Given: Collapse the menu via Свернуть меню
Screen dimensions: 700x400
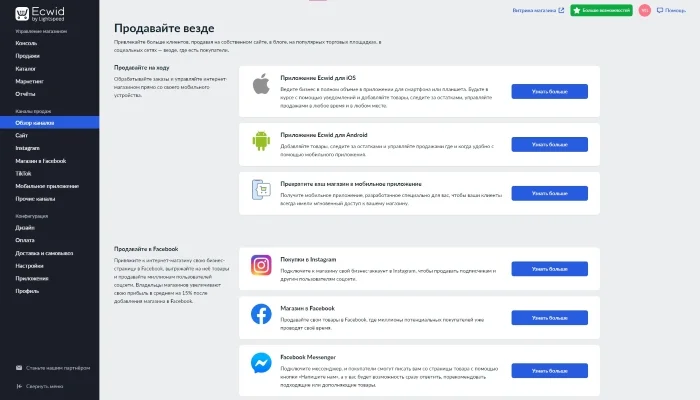Looking at the screenshot, I should (x=44, y=386).
